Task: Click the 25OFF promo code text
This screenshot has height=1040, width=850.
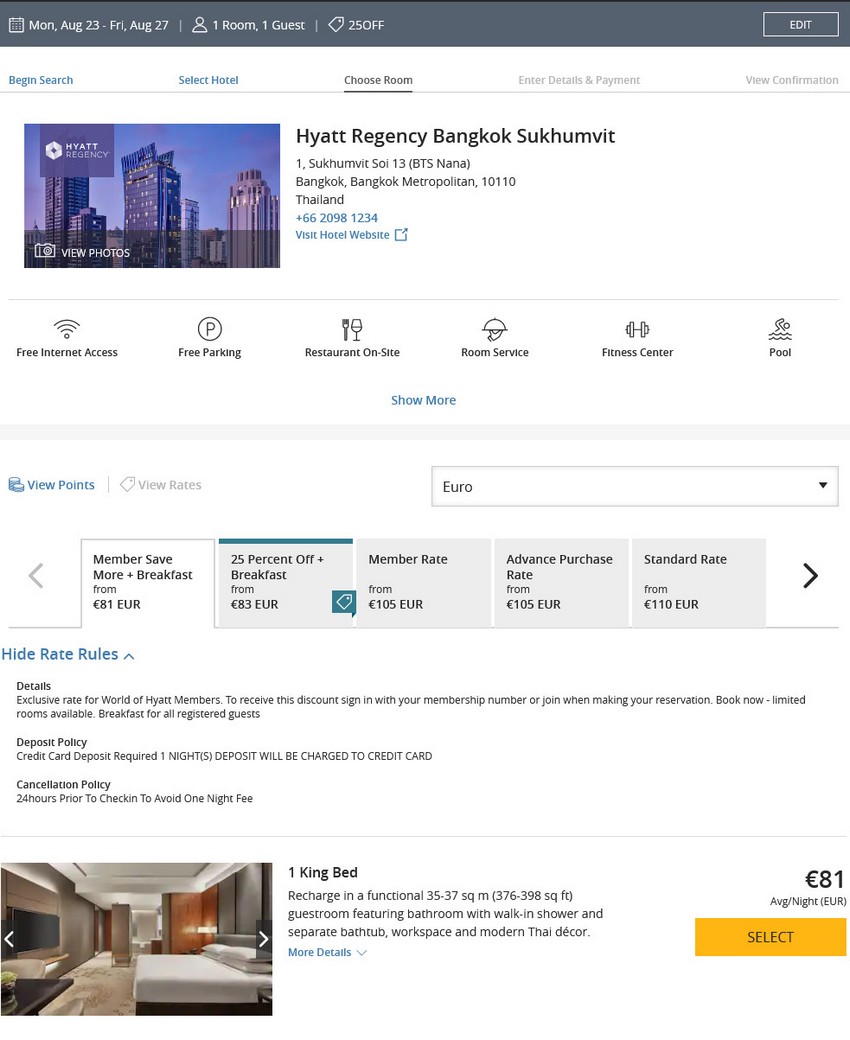Action: click(366, 25)
